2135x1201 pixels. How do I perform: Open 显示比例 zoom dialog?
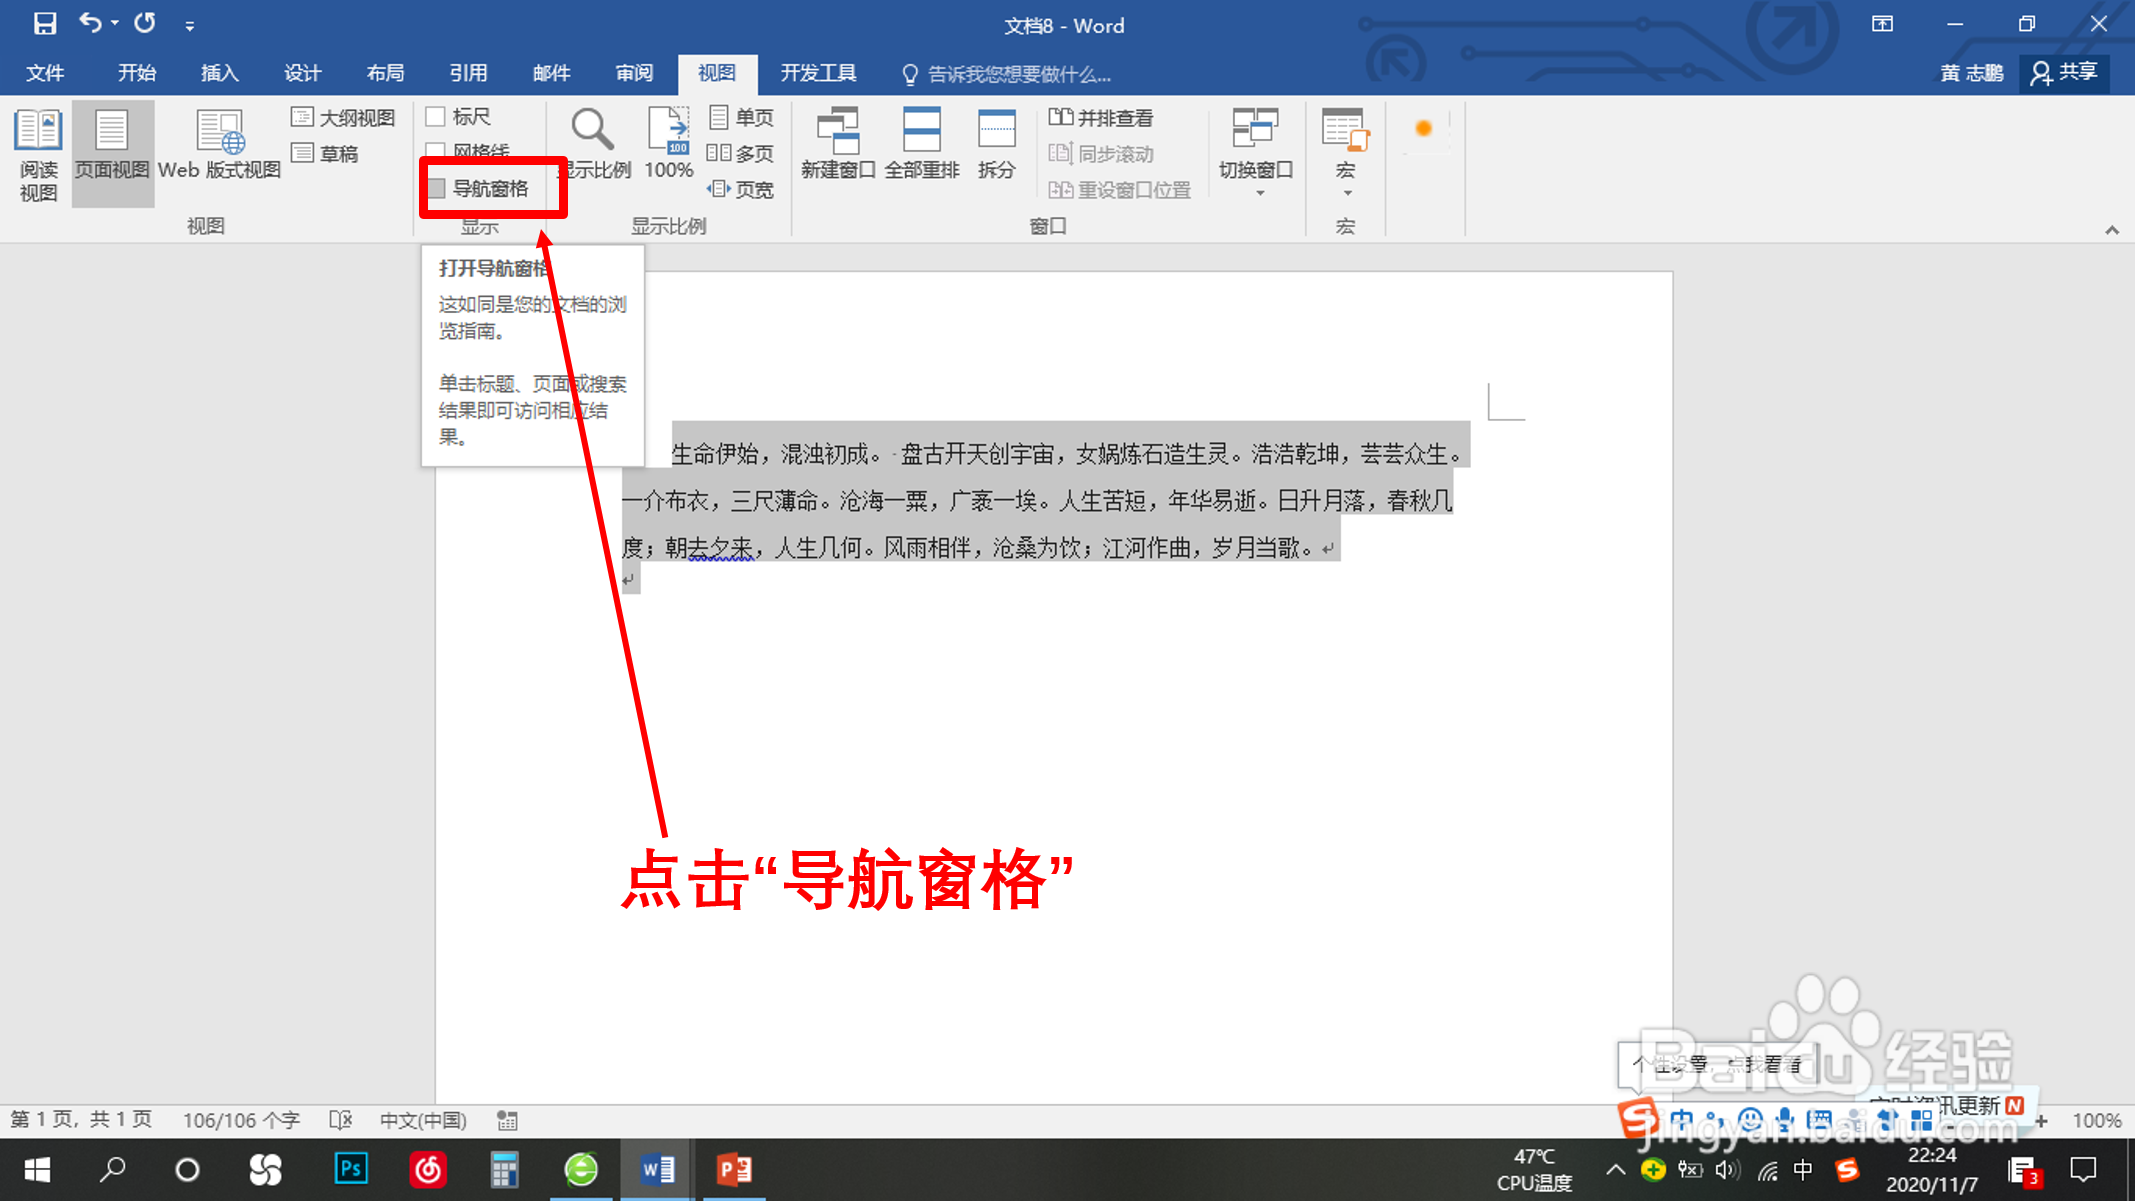point(595,145)
